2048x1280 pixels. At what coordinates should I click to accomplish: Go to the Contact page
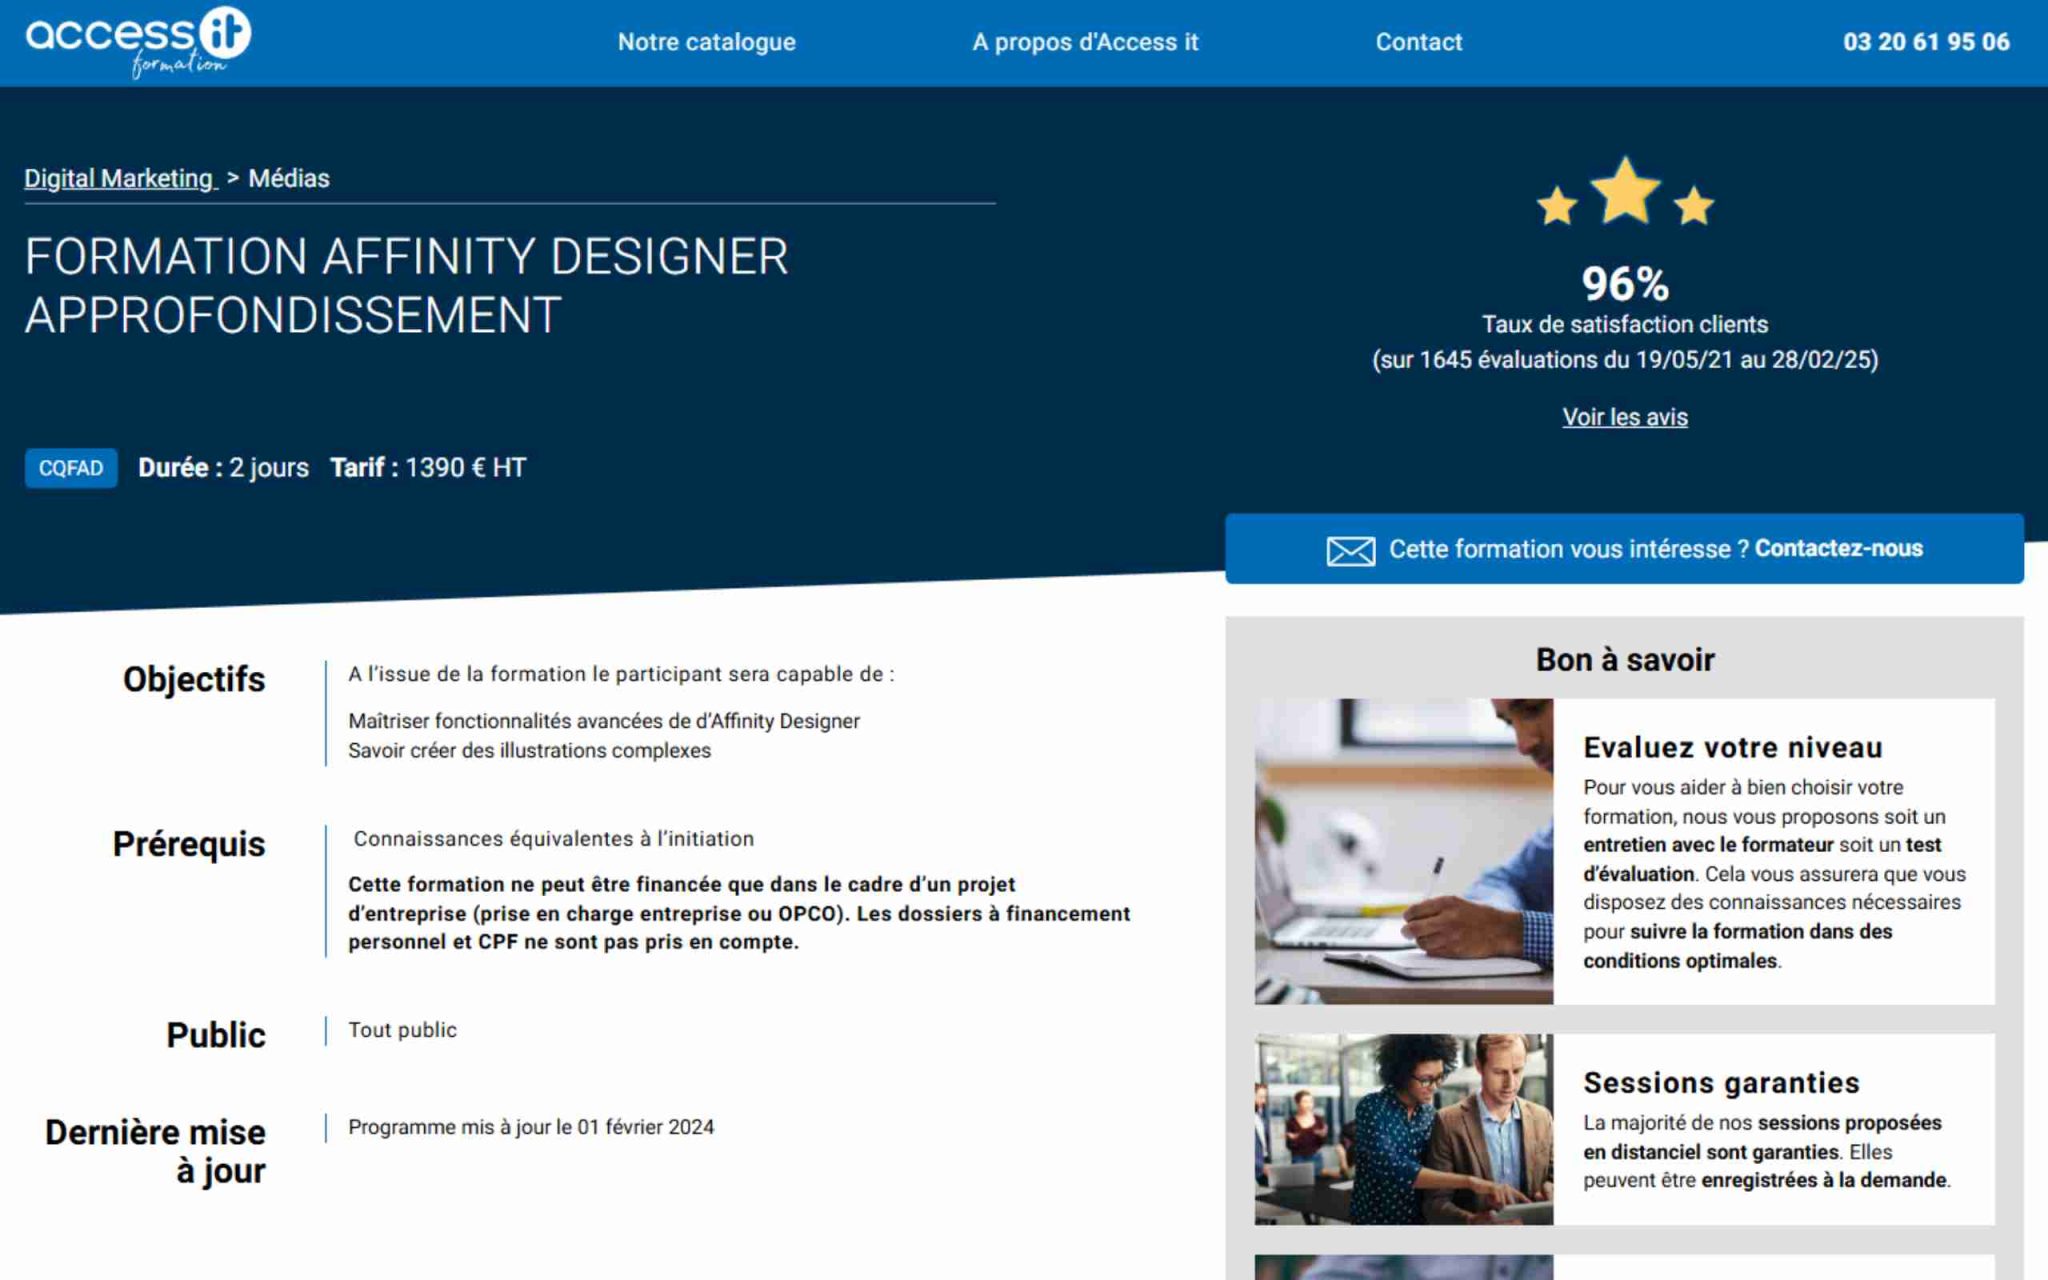[1418, 42]
